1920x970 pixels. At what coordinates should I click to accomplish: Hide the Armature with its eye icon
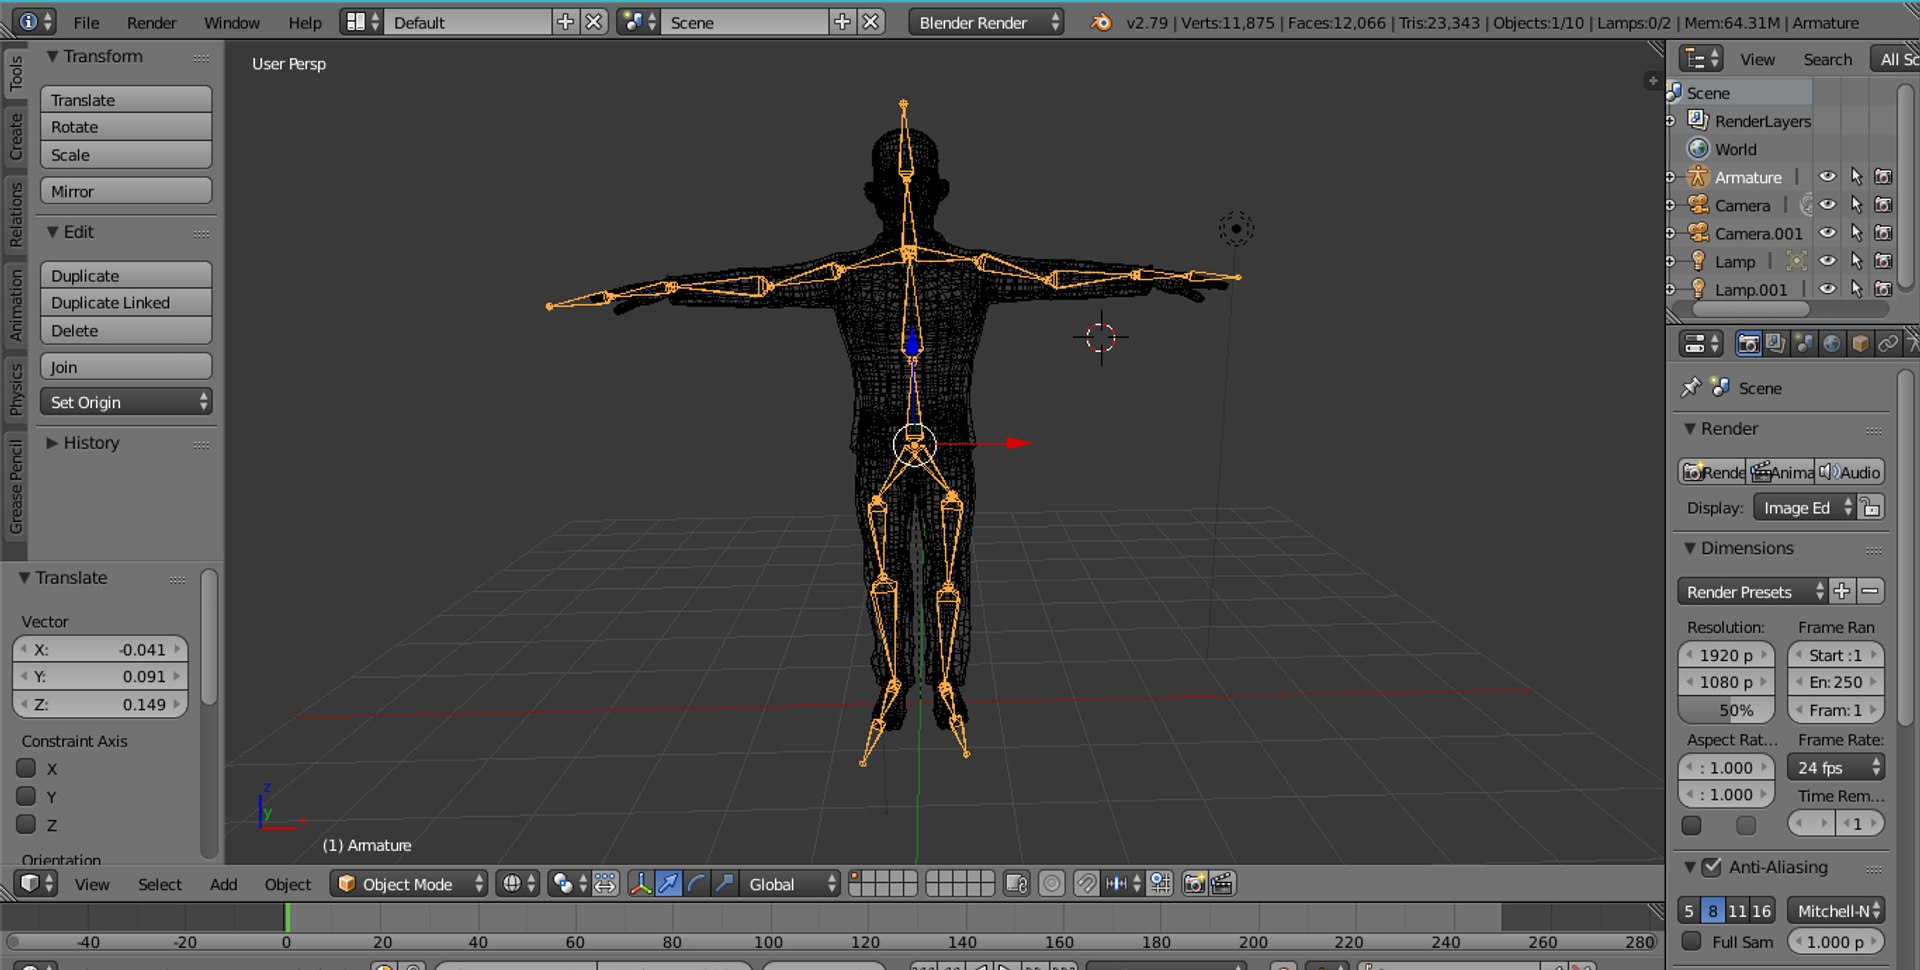(1827, 177)
